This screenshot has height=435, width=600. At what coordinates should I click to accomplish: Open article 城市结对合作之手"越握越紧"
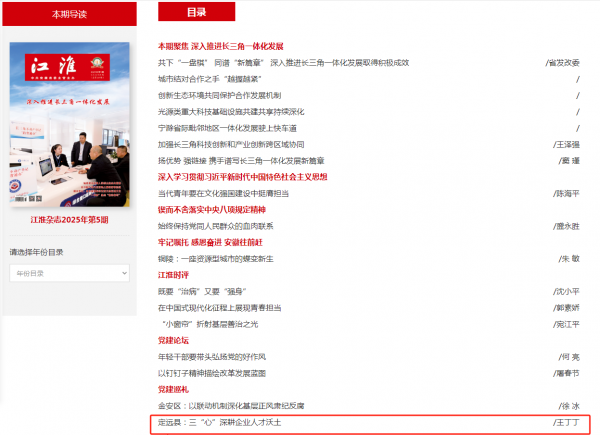point(205,78)
